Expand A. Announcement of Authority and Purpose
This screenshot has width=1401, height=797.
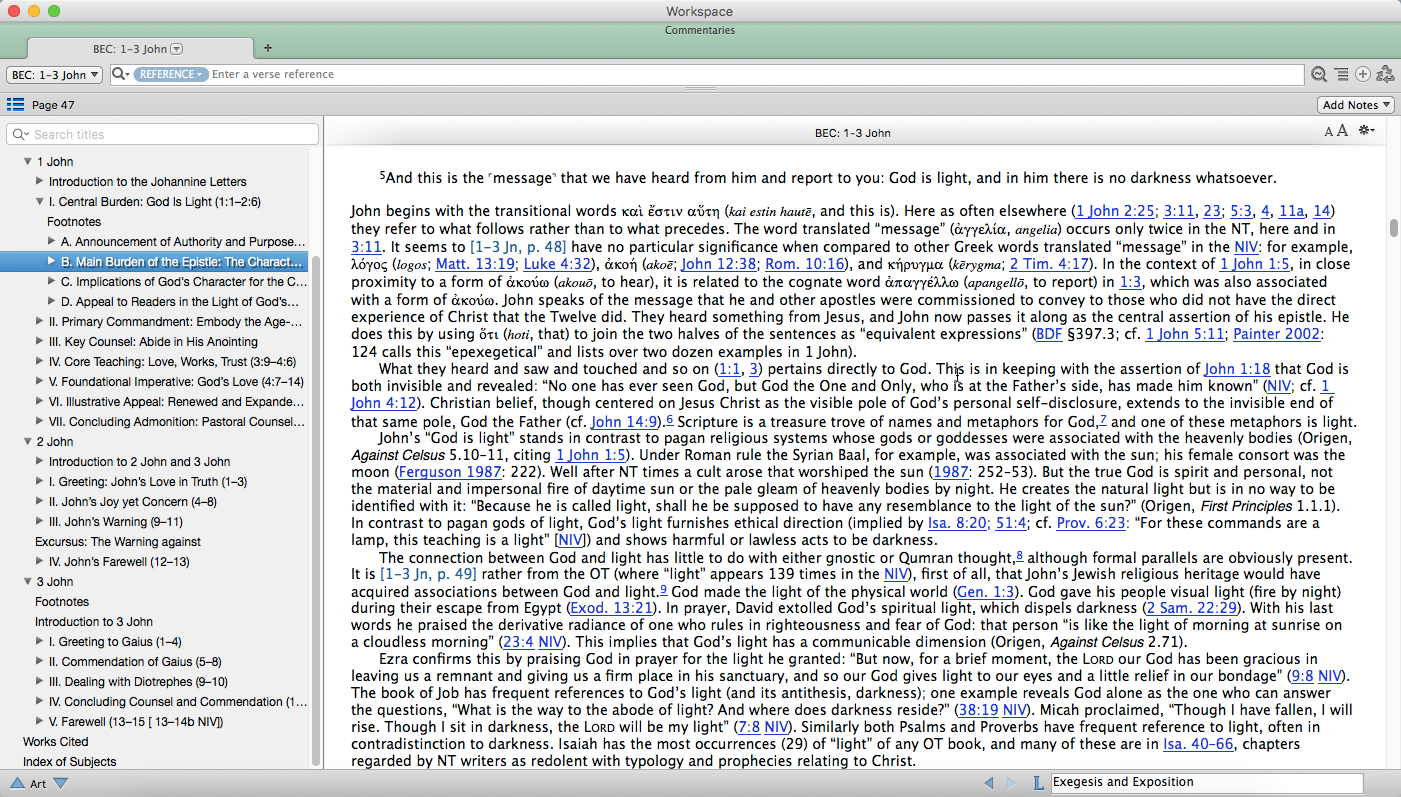(52, 241)
